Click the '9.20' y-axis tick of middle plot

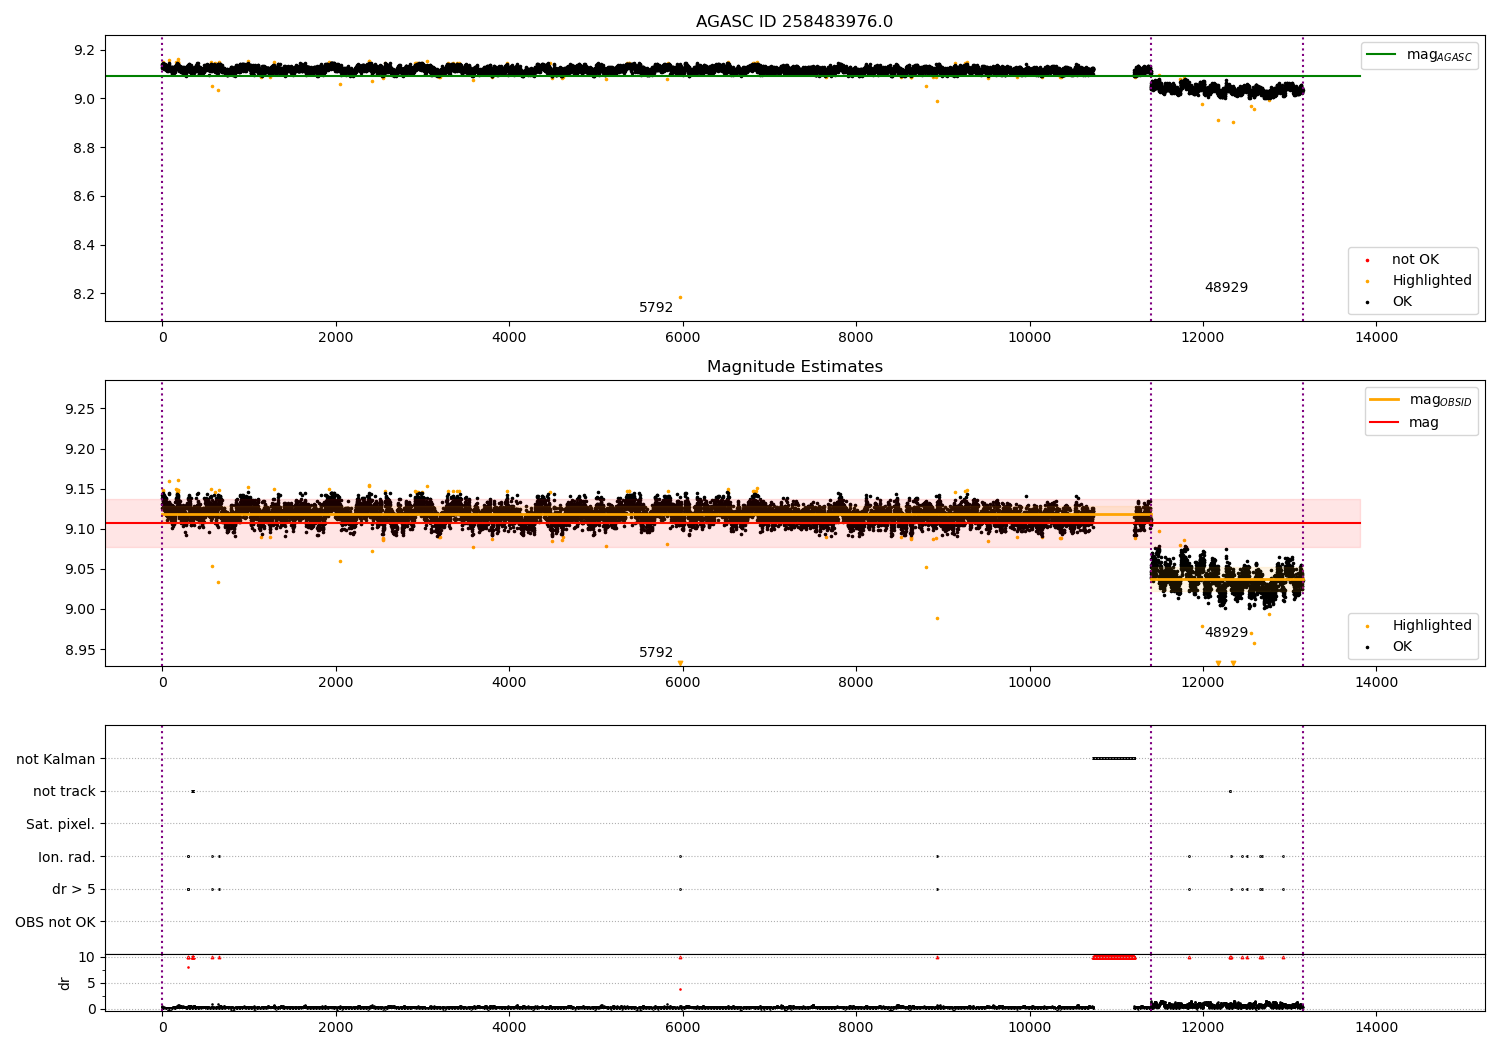point(80,450)
